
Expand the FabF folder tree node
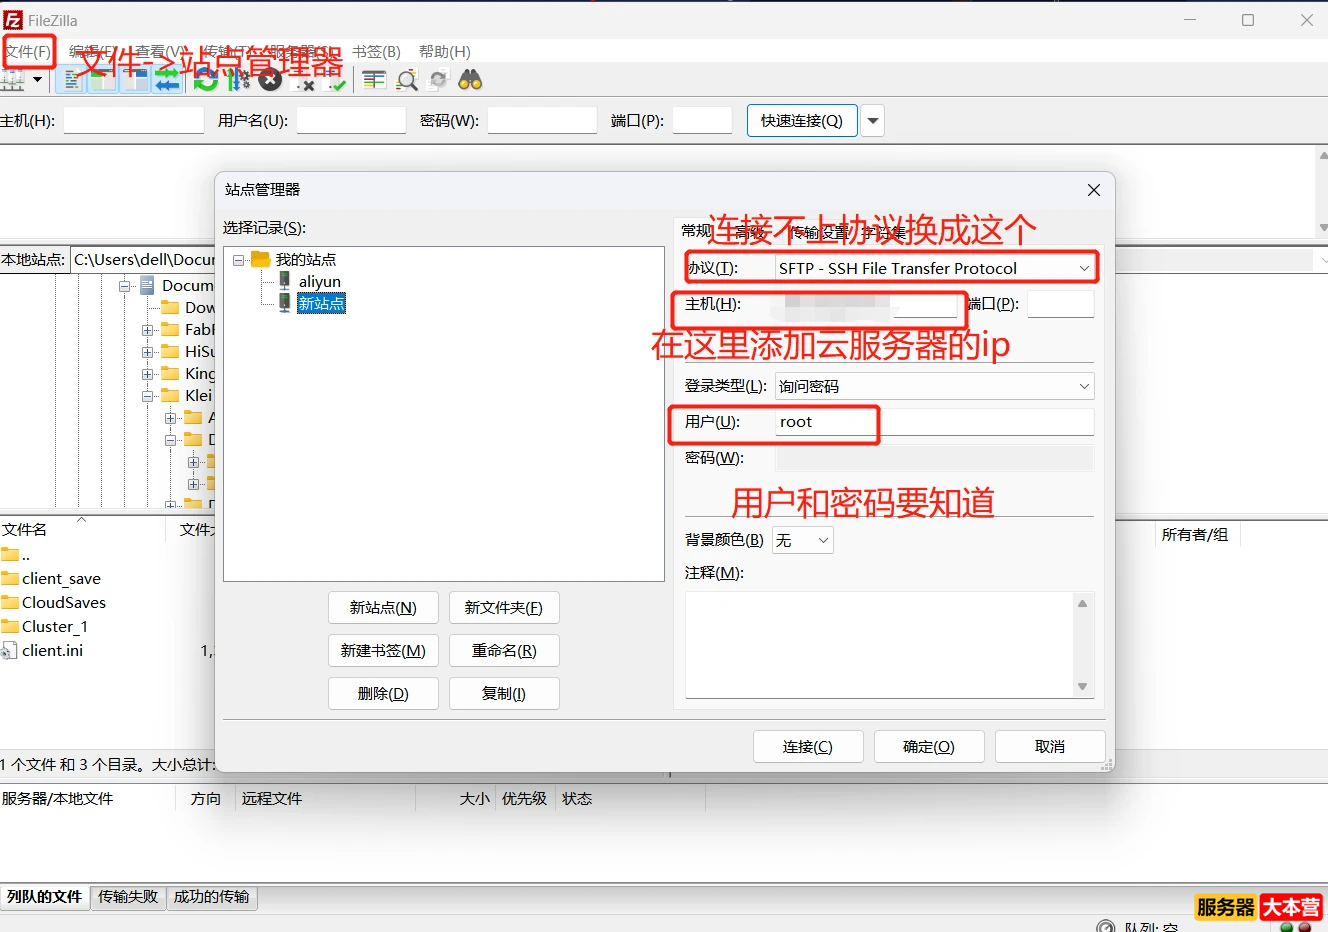(x=148, y=330)
